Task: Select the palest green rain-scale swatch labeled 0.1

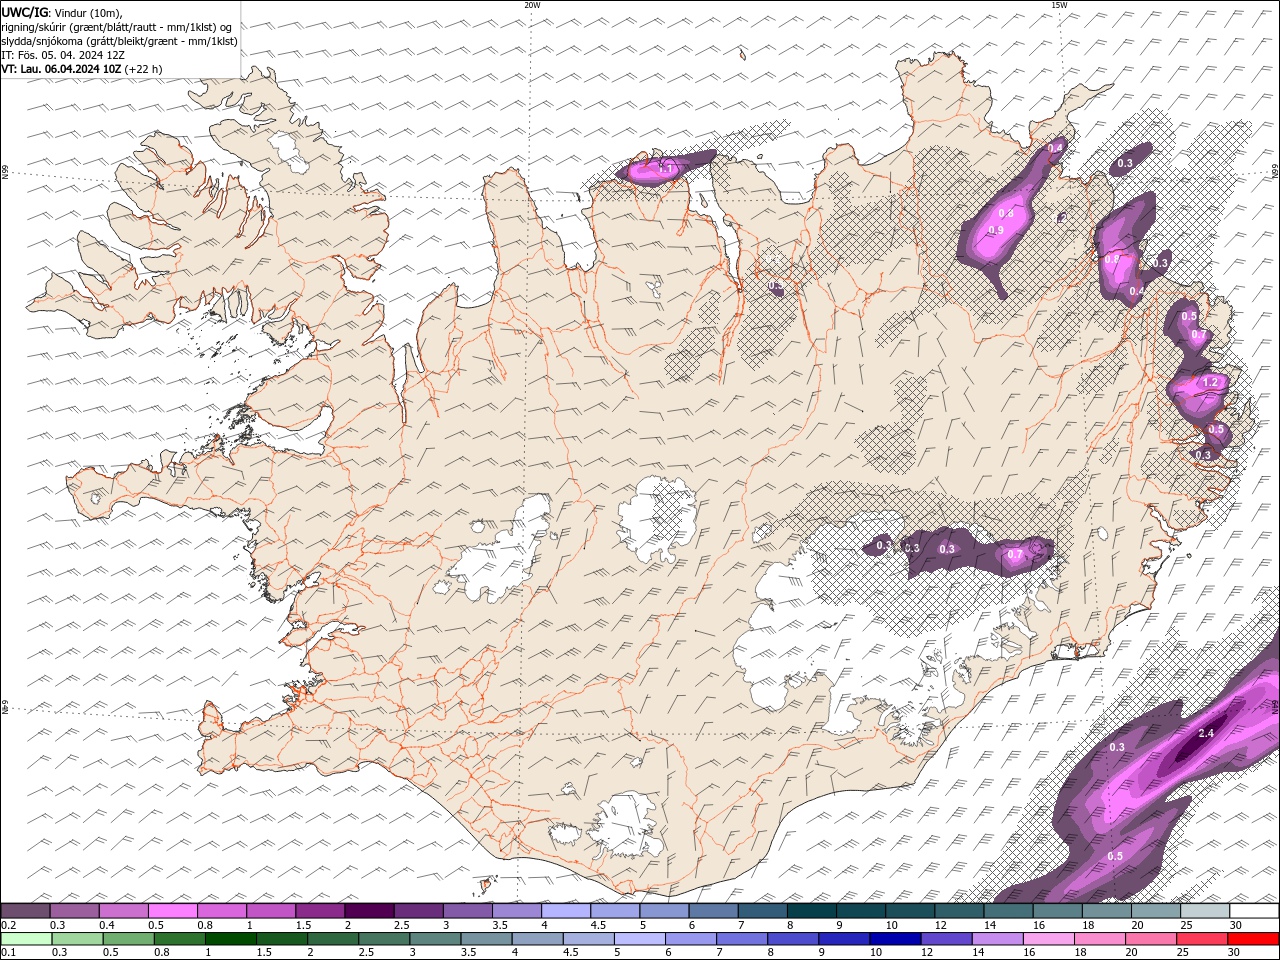Action: 26,939
